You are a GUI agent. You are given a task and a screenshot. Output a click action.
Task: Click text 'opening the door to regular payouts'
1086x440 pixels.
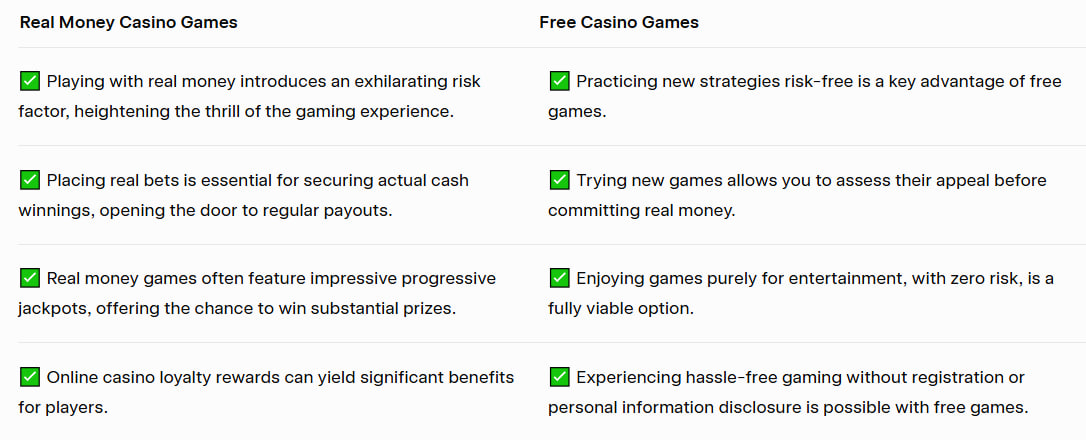[x=246, y=211]
